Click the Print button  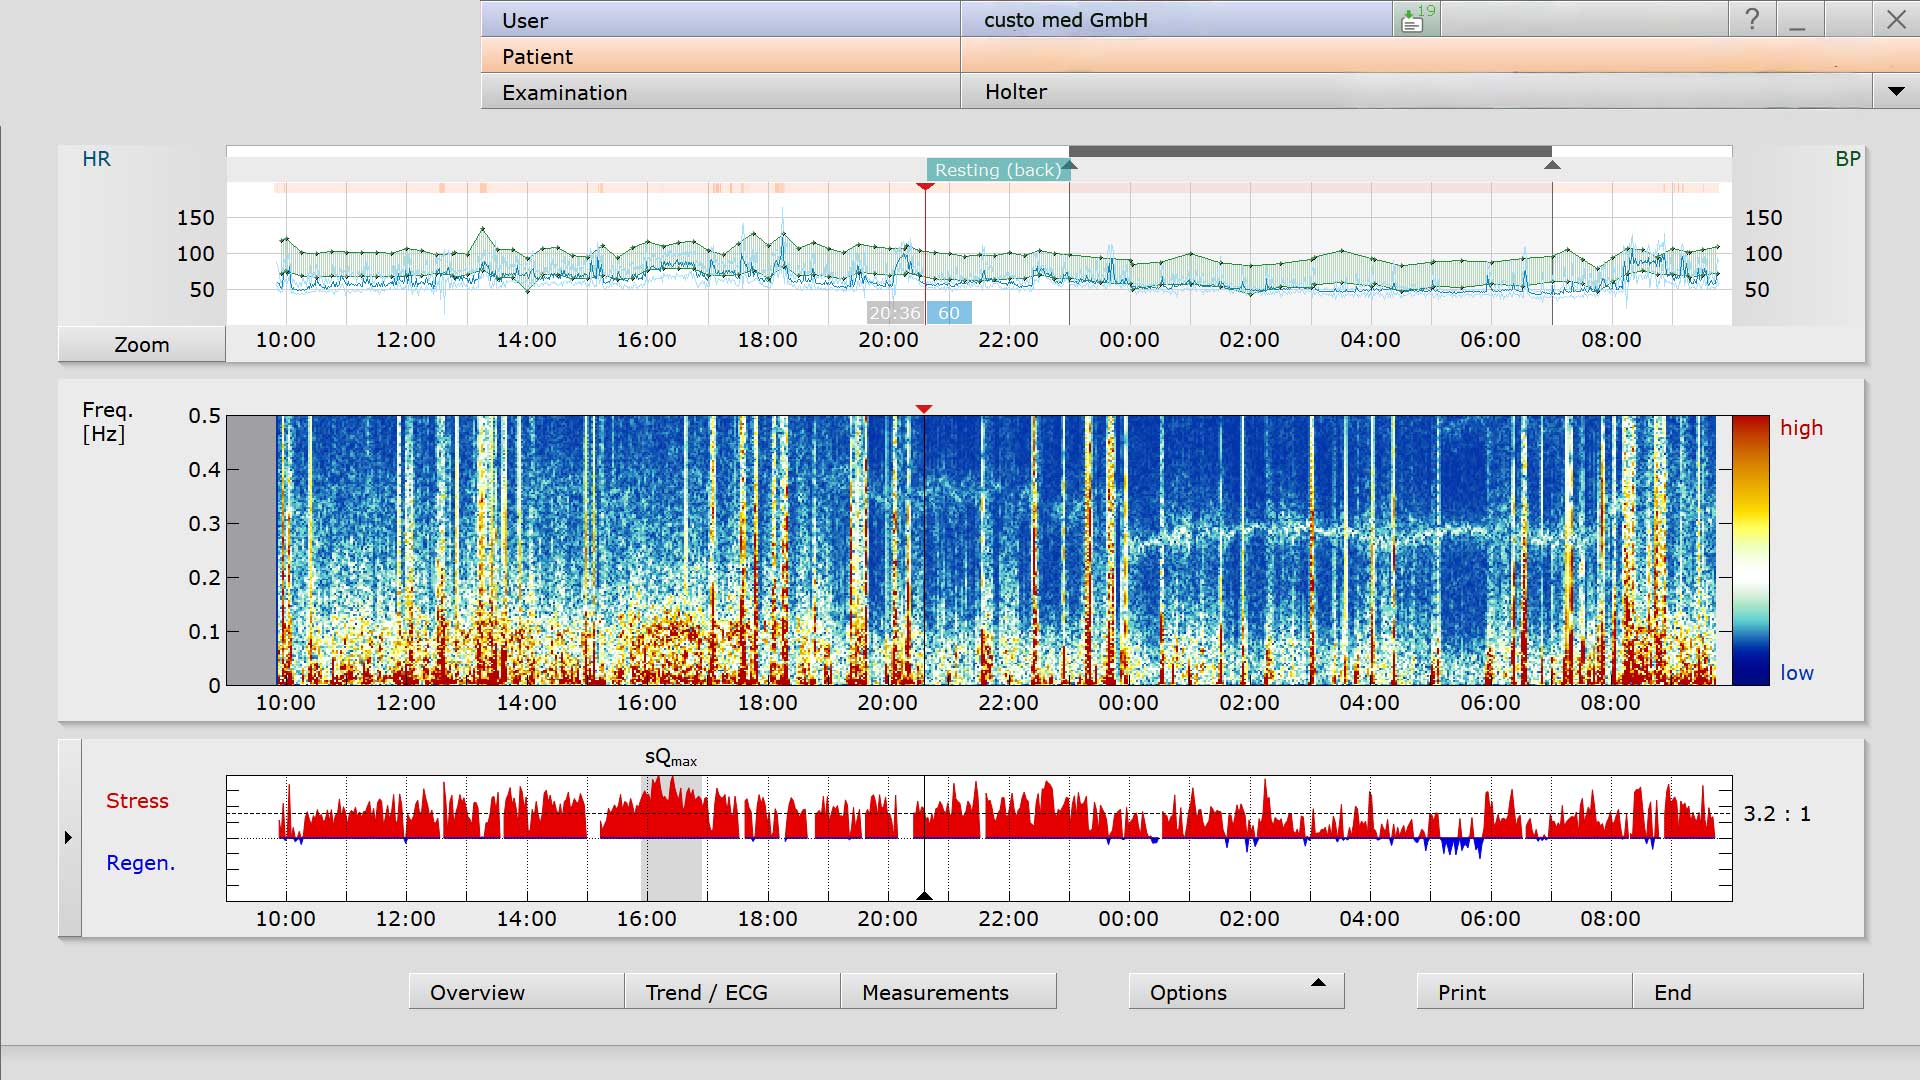pyautogui.click(x=1524, y=991)
